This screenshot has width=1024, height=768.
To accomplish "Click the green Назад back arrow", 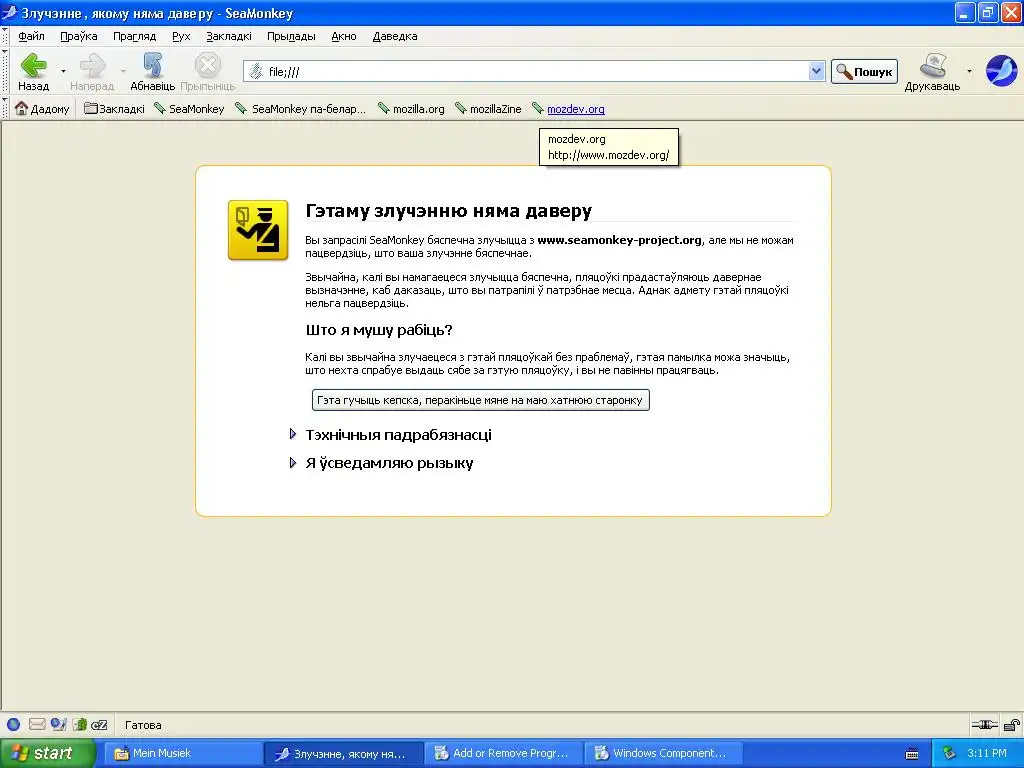I will click(x=33, y=71).
